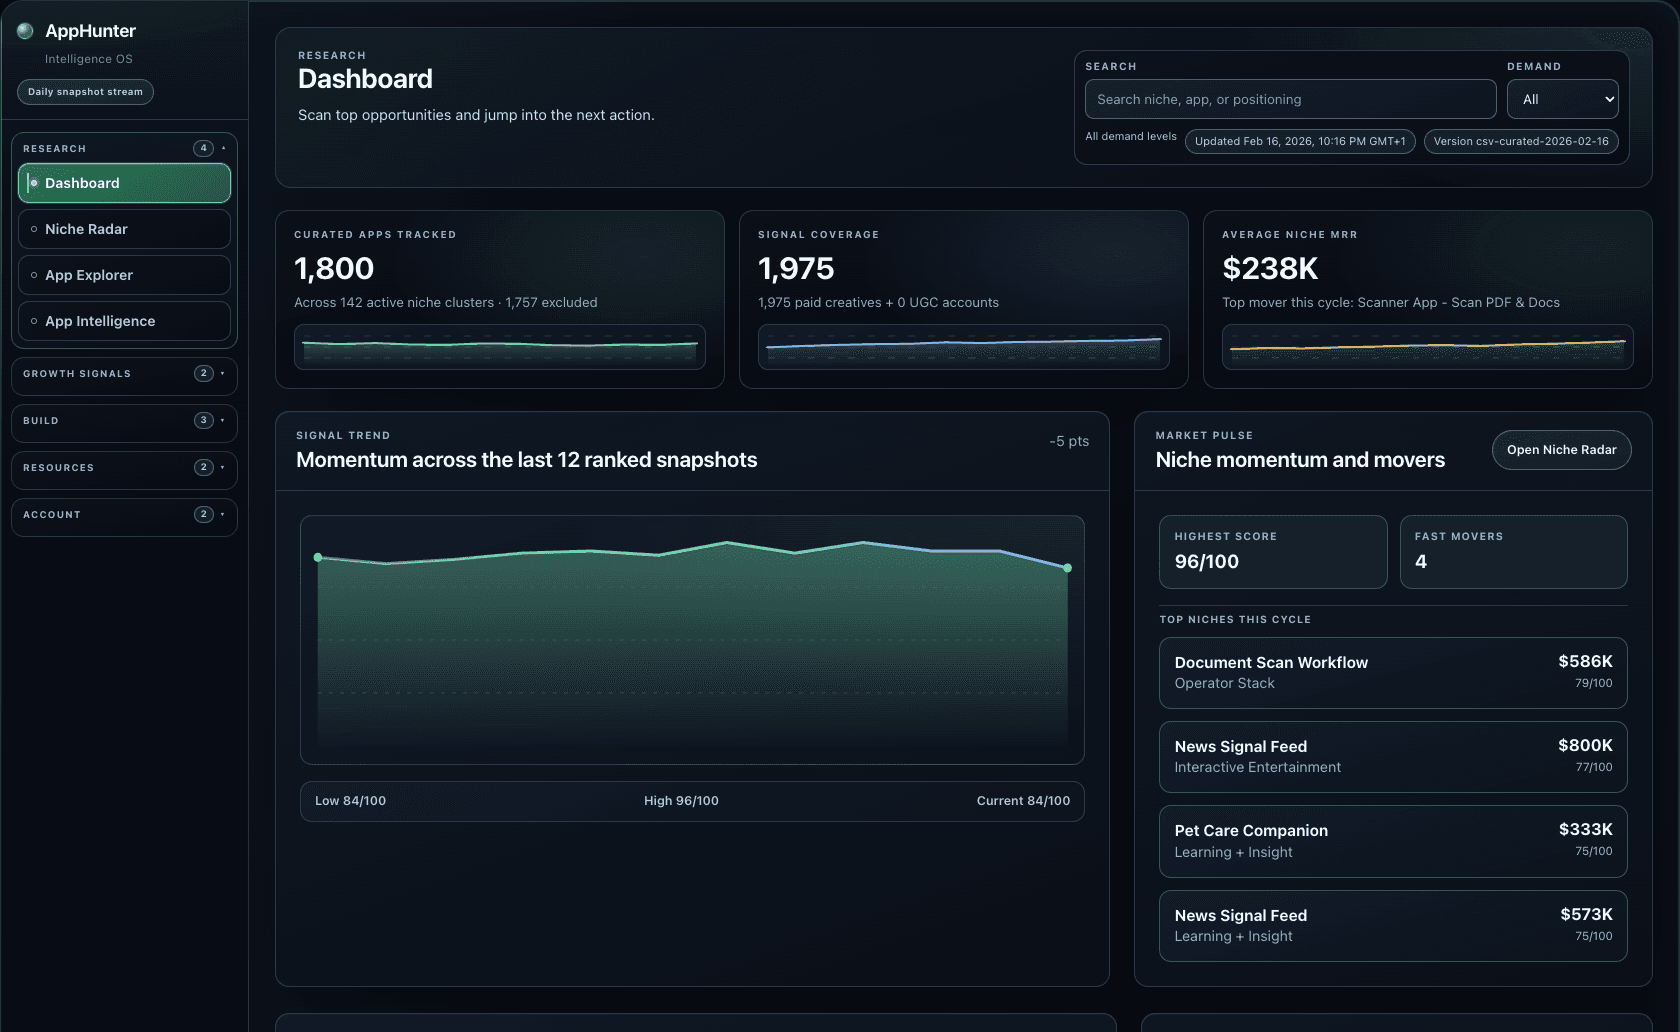This screenshot has height=1032, width=1680.
Task: Click the Build badge showing 3
Action: [204, 420]
